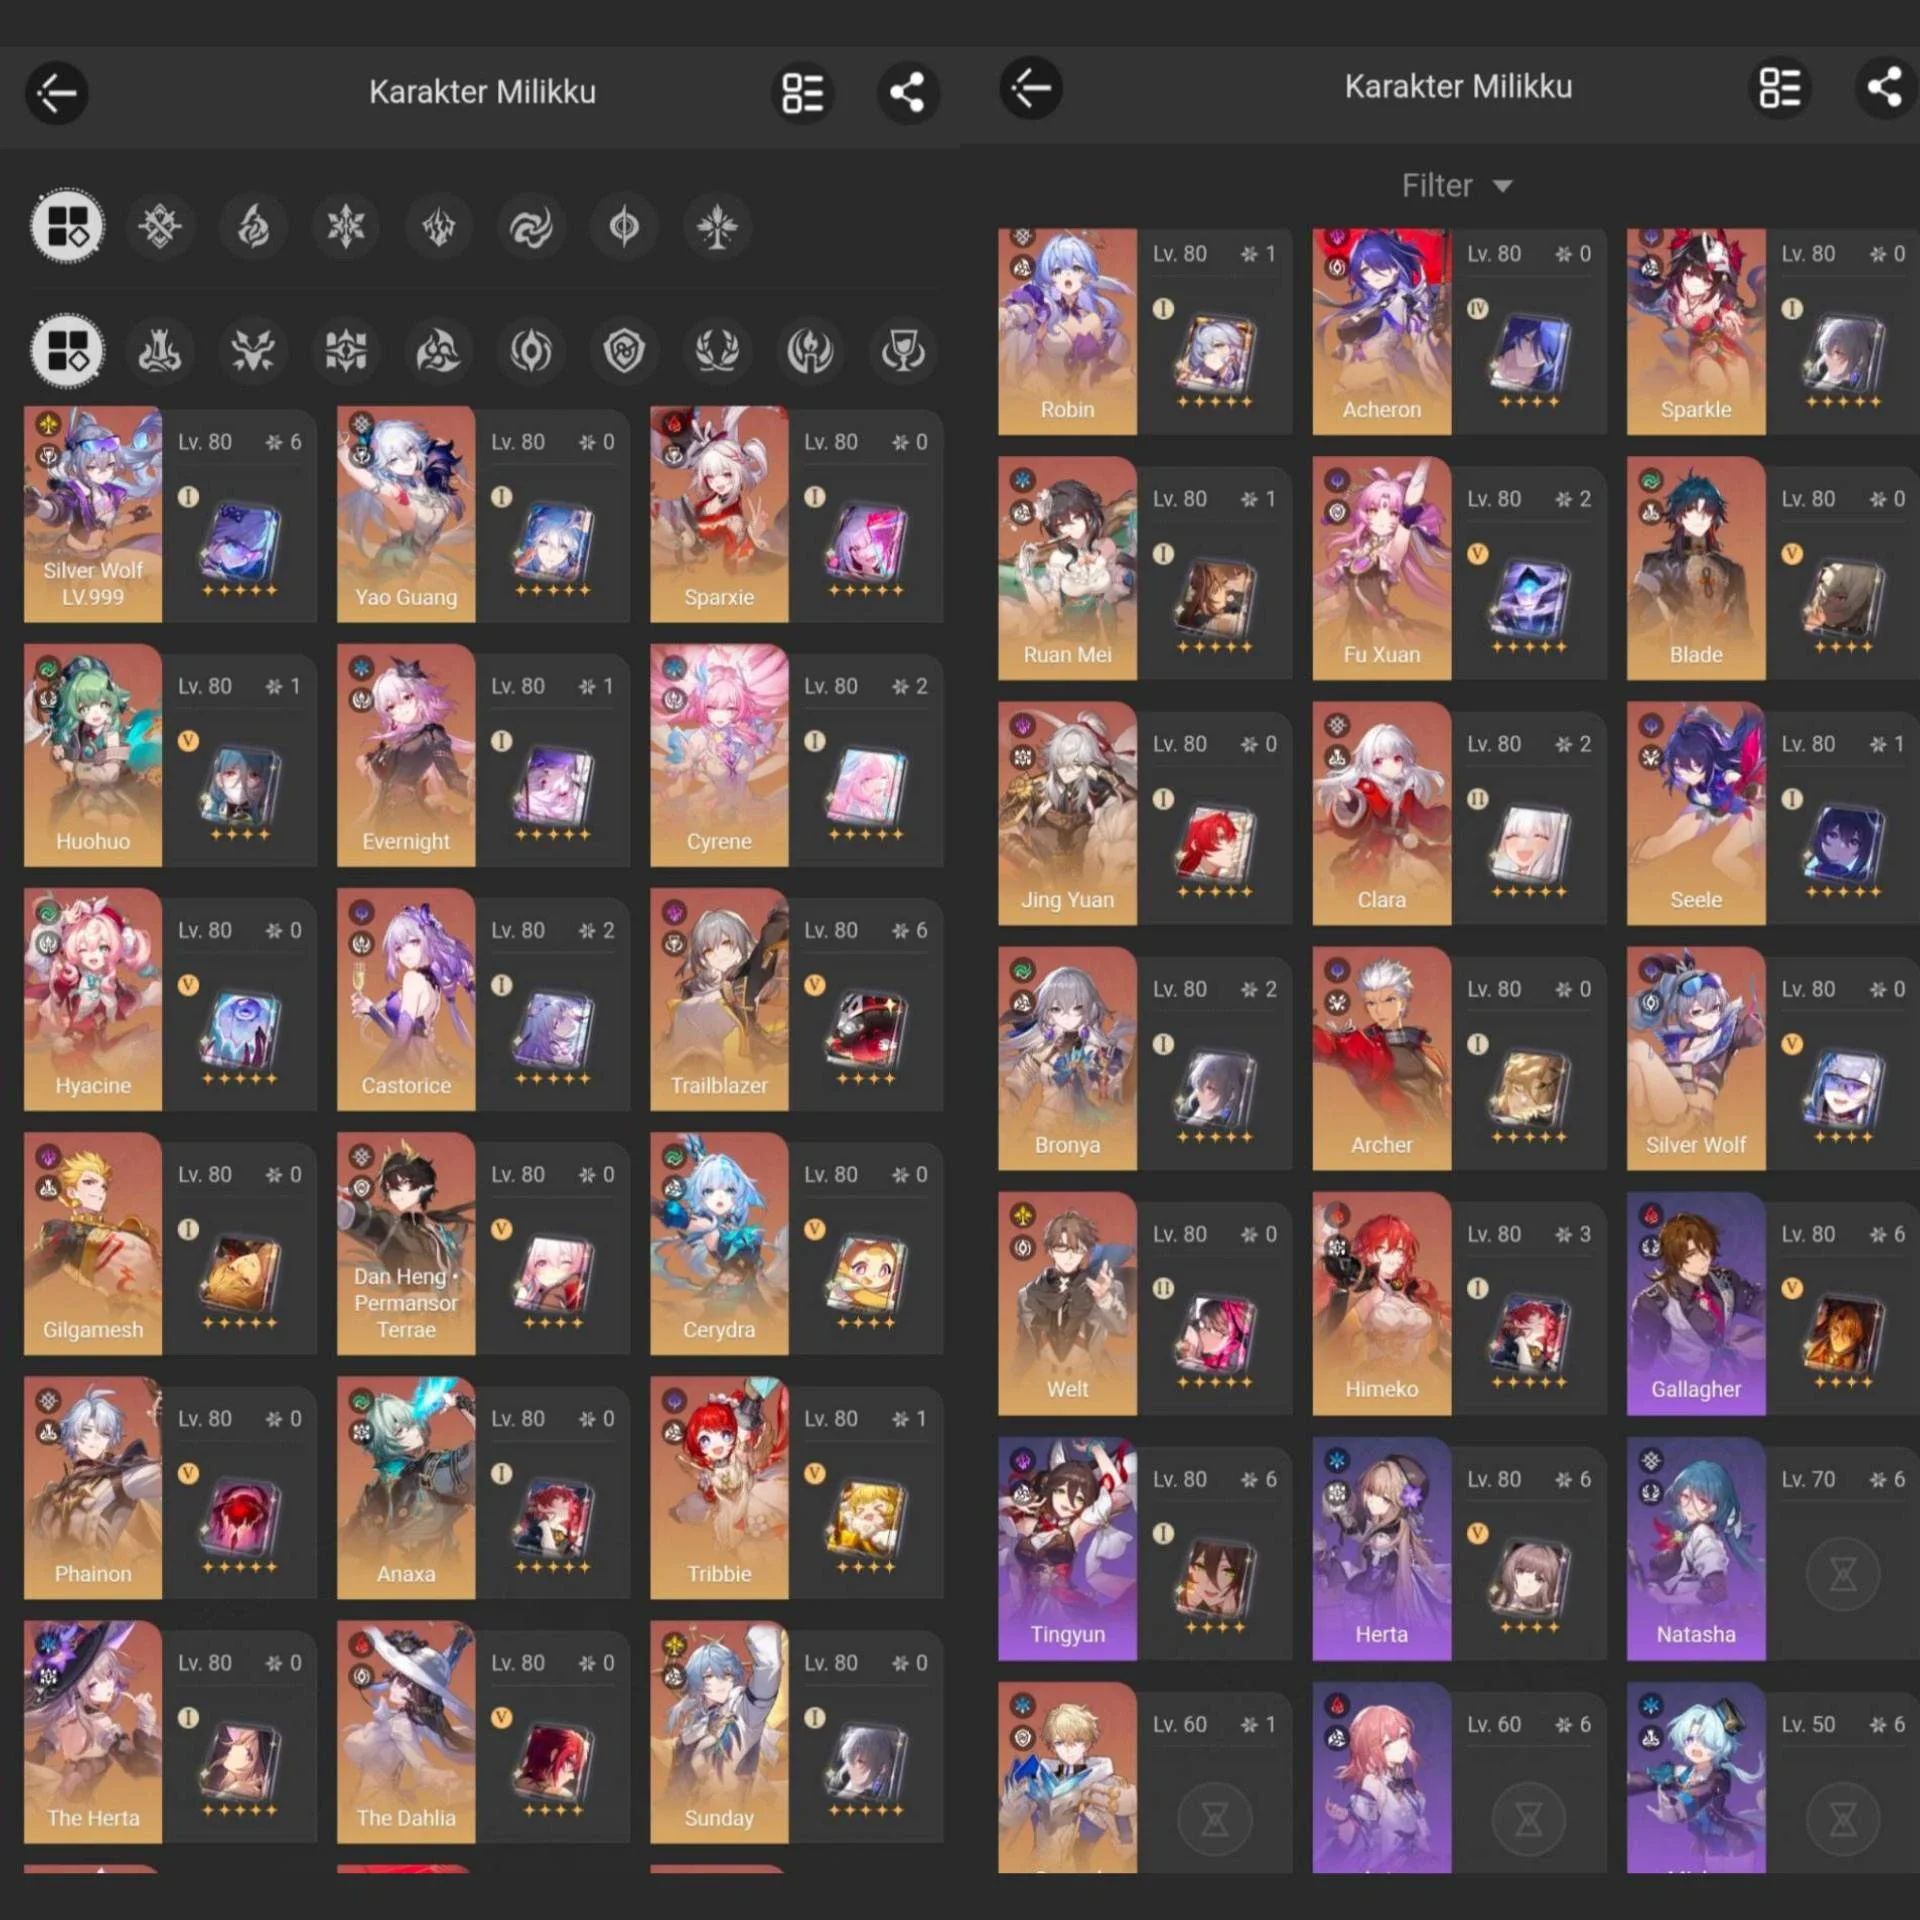This screenshot has height=1920, width=1920.
Task: Filter characters by Ice element
Action: (x=346, y=226)
